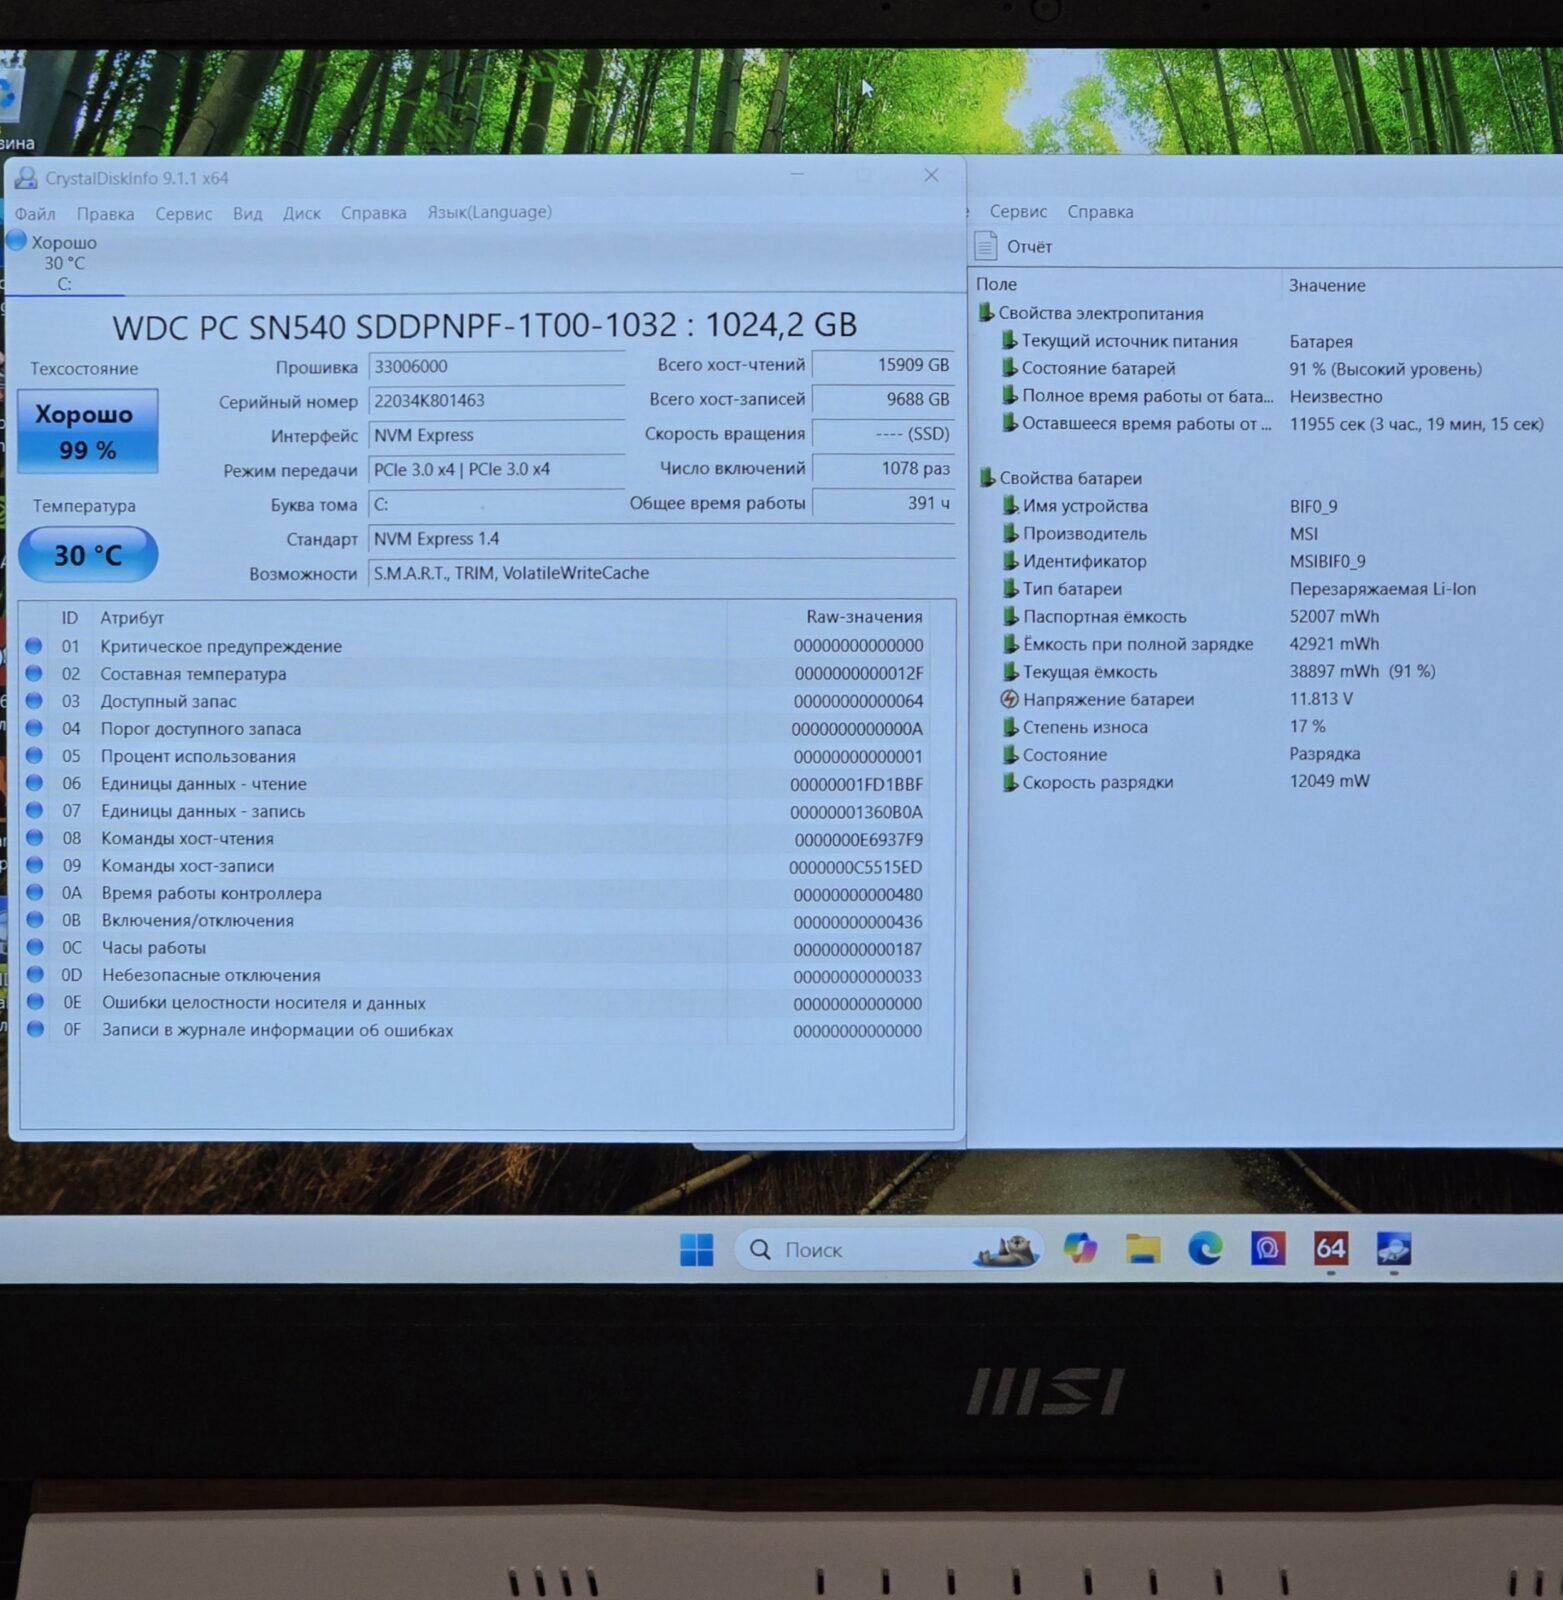The image size is (1563, 1600).
Task: Select the Свойства электропитания tree row
Action: point(1101,313)
